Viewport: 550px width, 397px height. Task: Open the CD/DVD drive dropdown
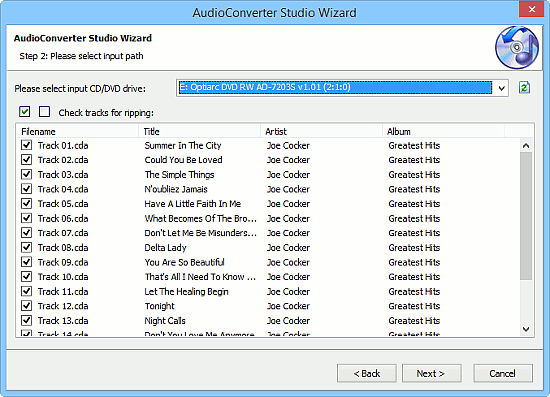point(502,88)
